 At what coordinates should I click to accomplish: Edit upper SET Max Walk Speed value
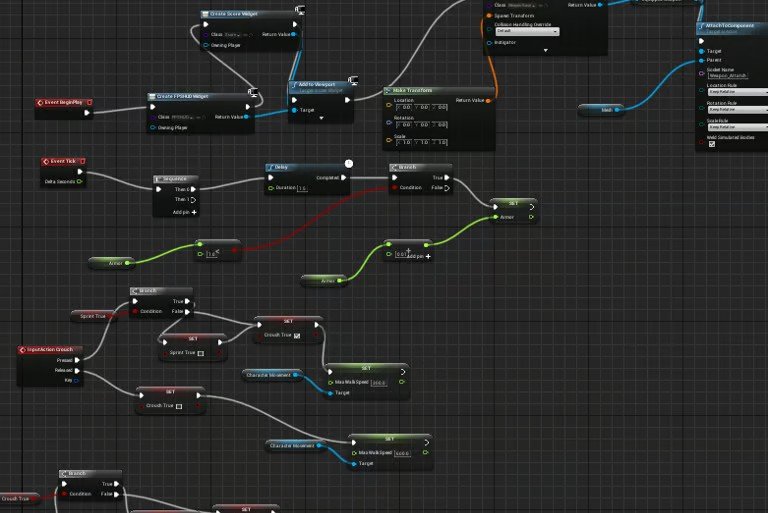pyautogui.click(x=379, y=383)
